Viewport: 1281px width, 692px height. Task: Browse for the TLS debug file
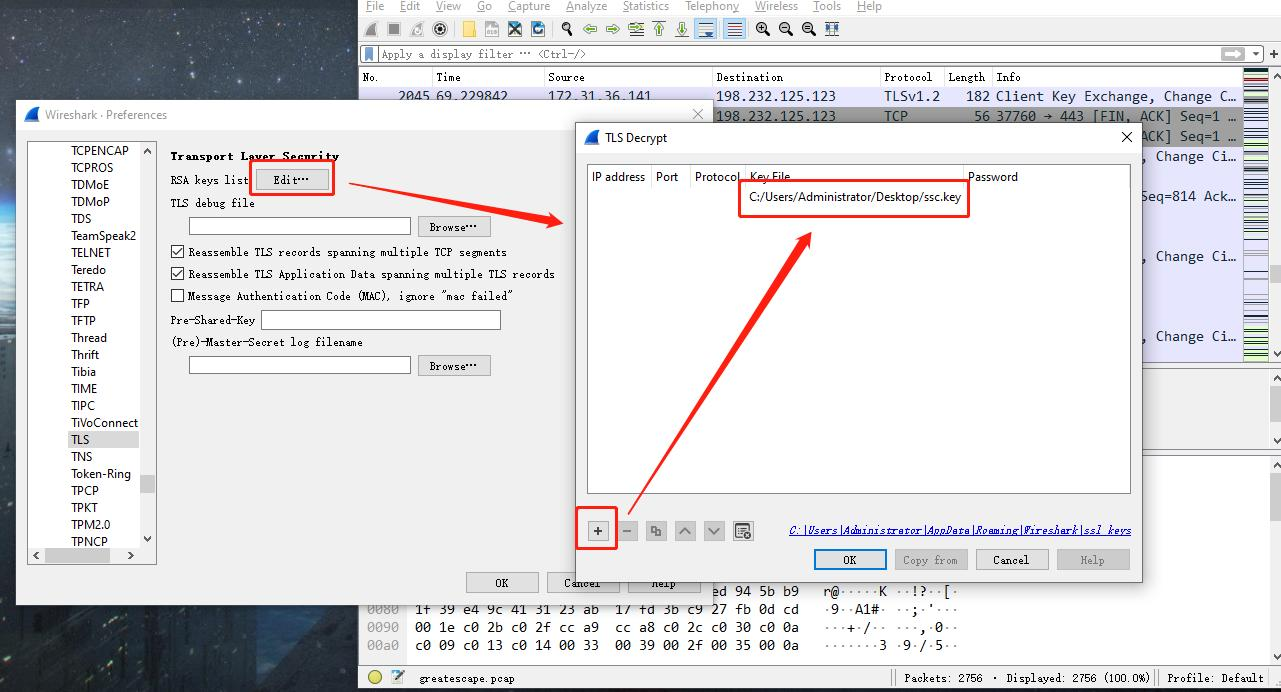point(454,227)
